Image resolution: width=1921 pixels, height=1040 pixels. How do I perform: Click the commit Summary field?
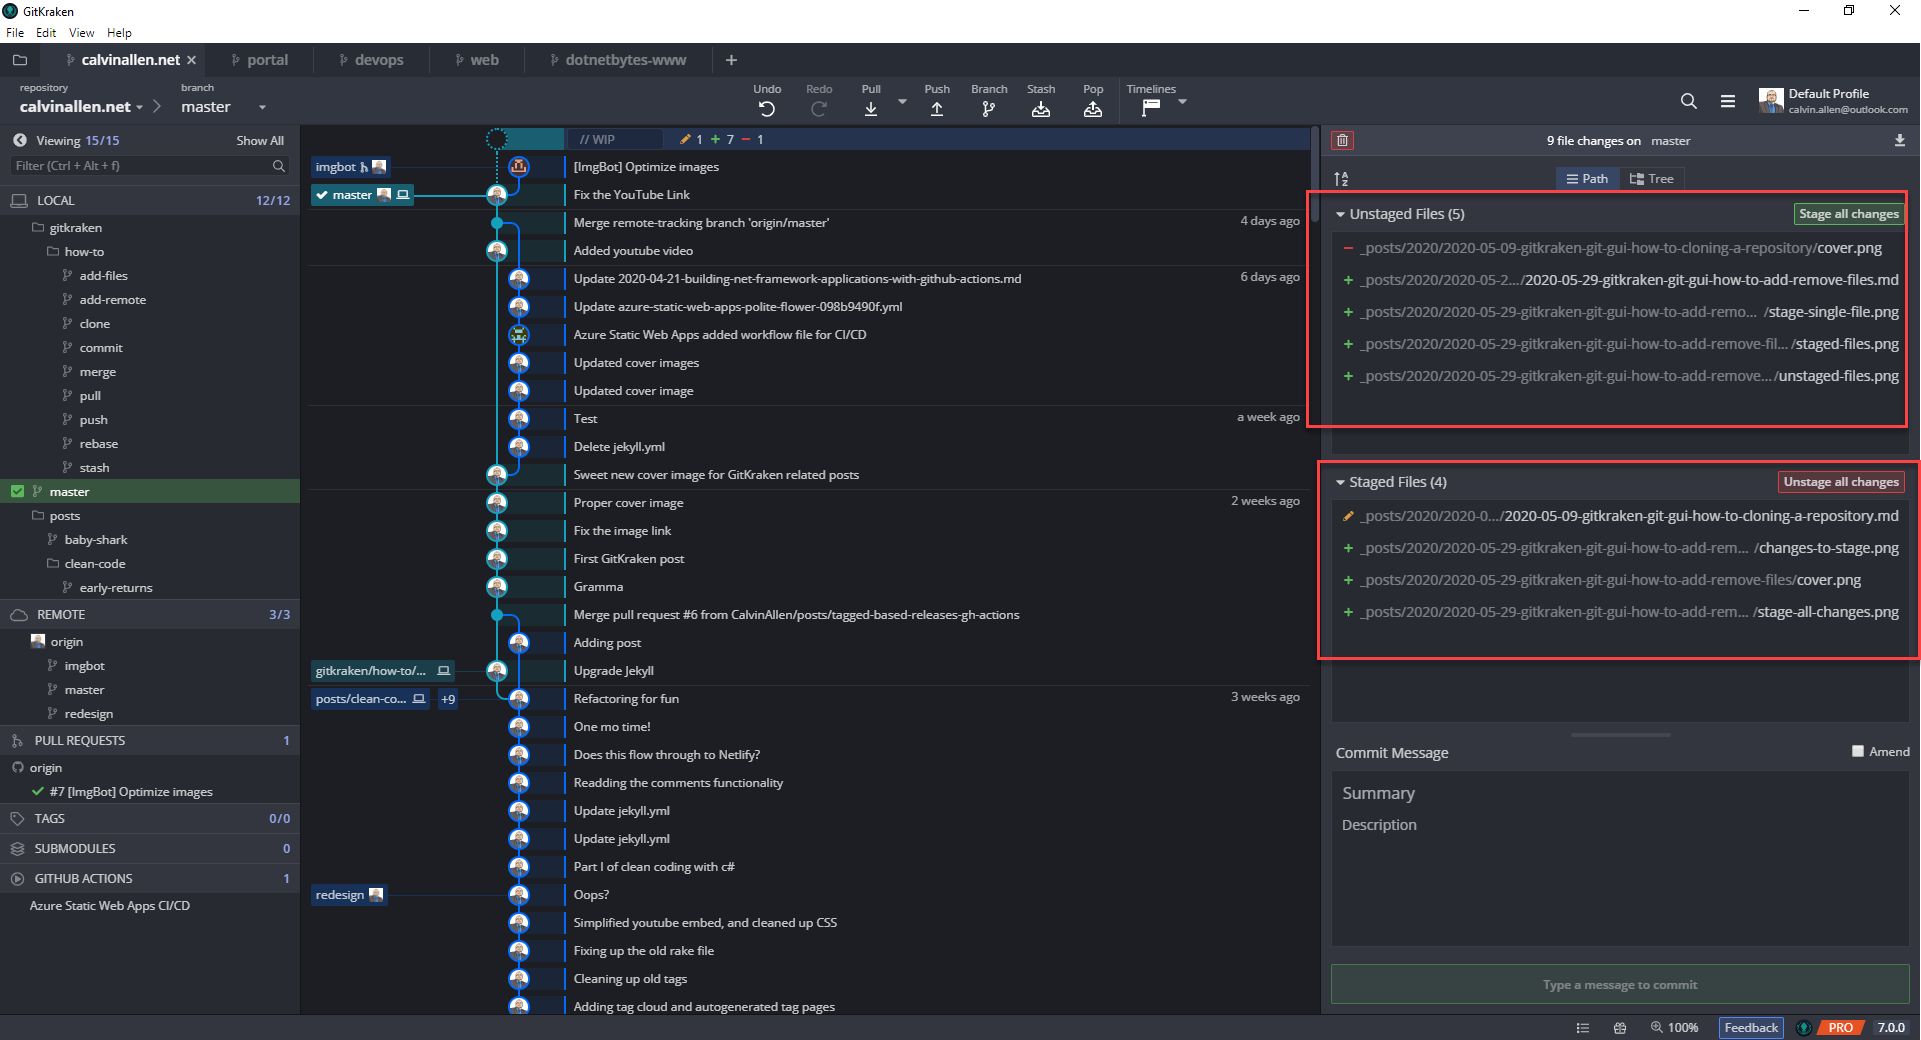1620,793
